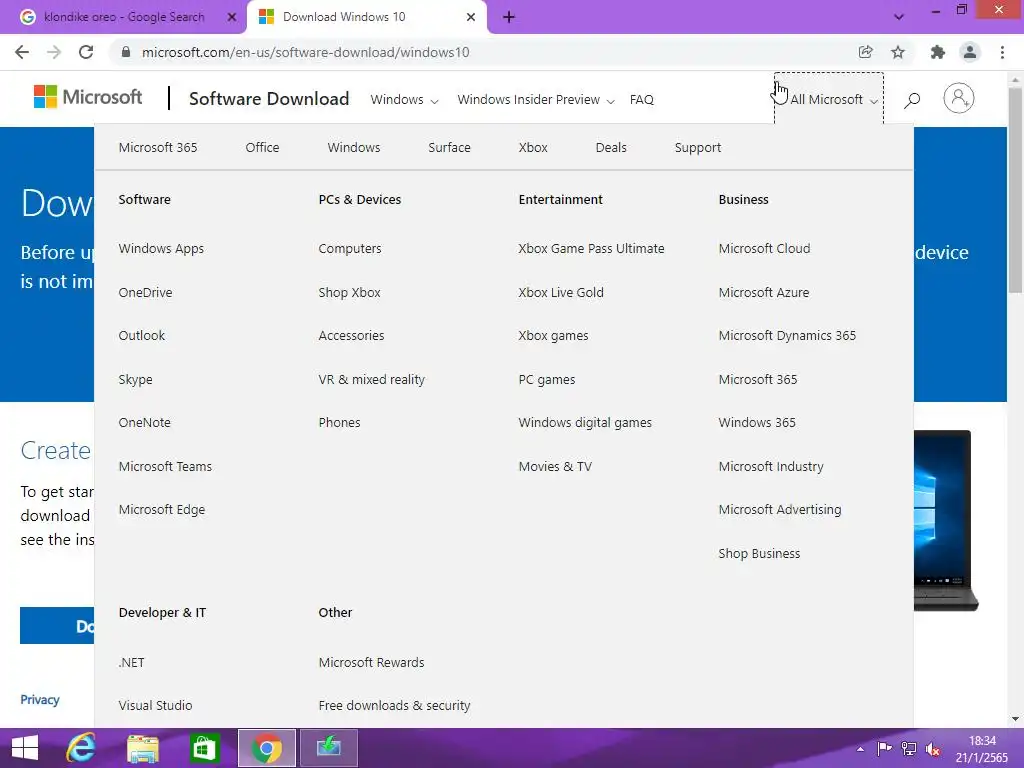
Task: Select Windows in the All Microsoft top row
Action: (354, 148)
